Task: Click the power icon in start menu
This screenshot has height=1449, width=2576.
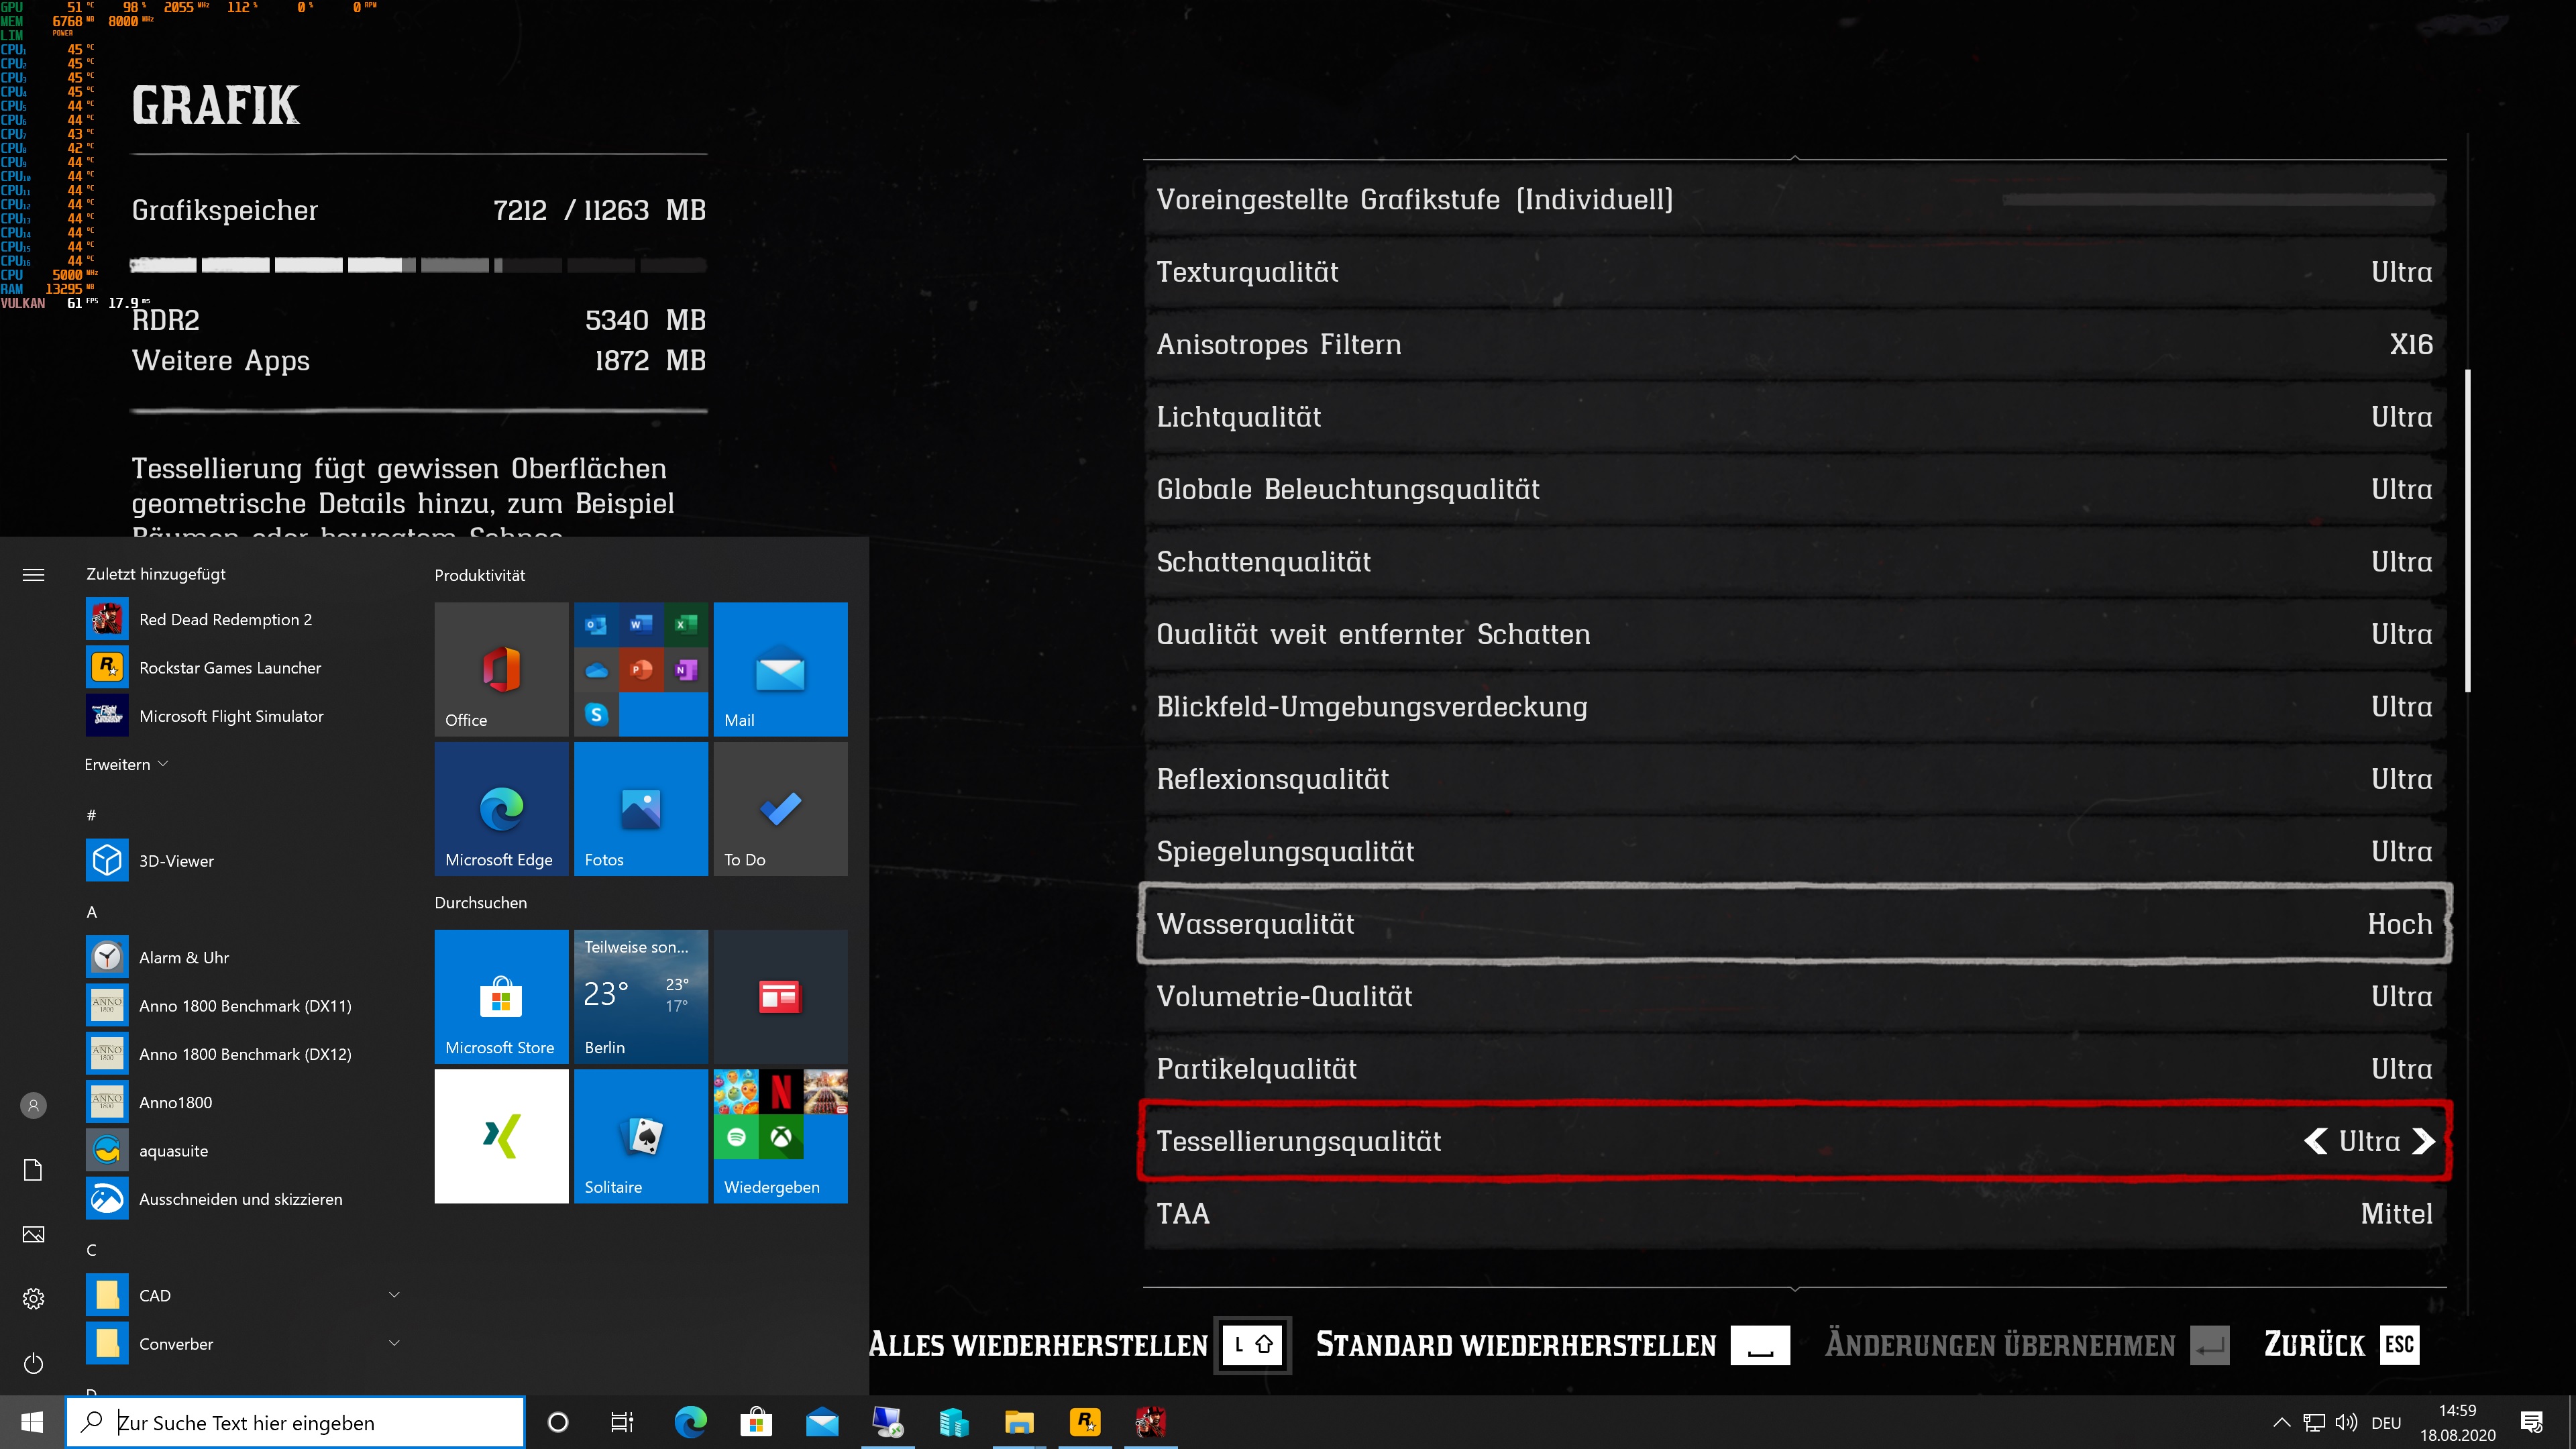Action: pyautogui.click(x=33, y=1363)
